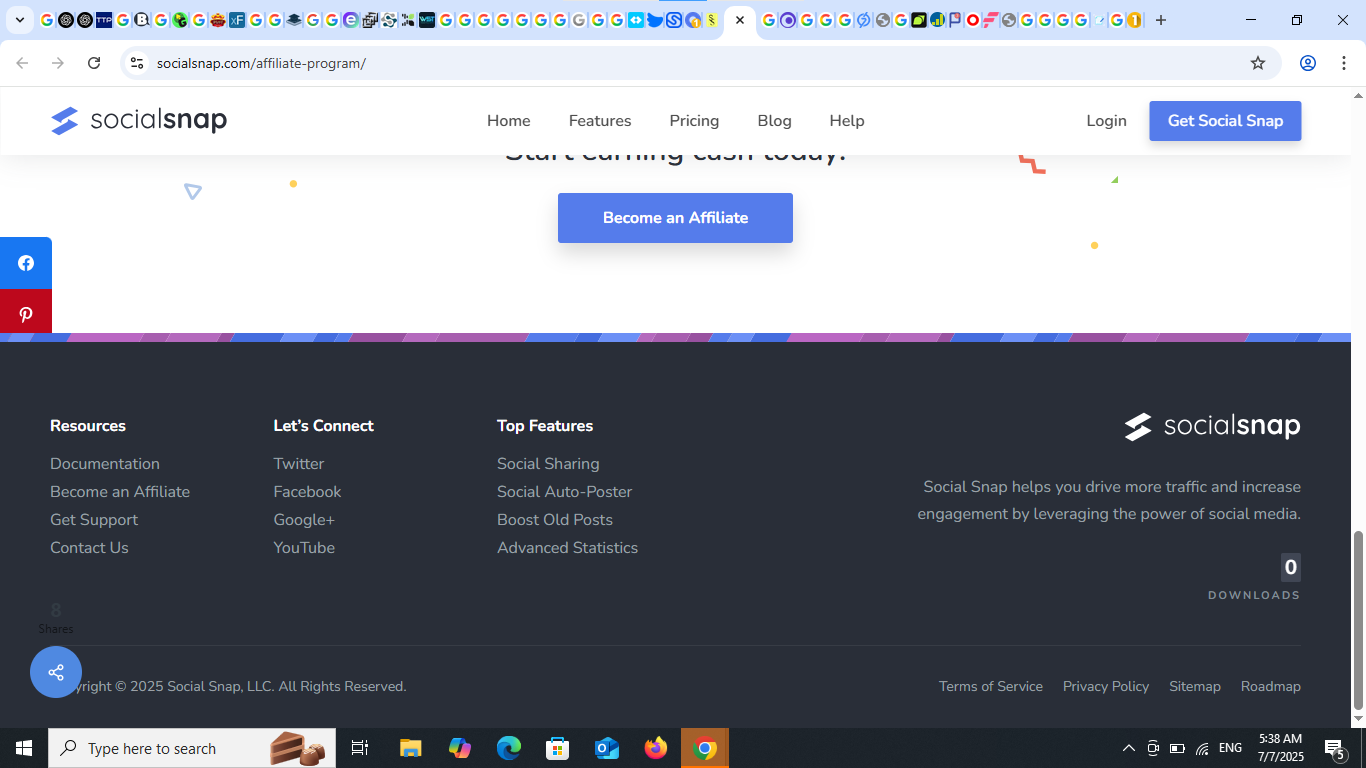Click the footer Social Snap logo
1366x768 pixels.
coord(1212,427)
